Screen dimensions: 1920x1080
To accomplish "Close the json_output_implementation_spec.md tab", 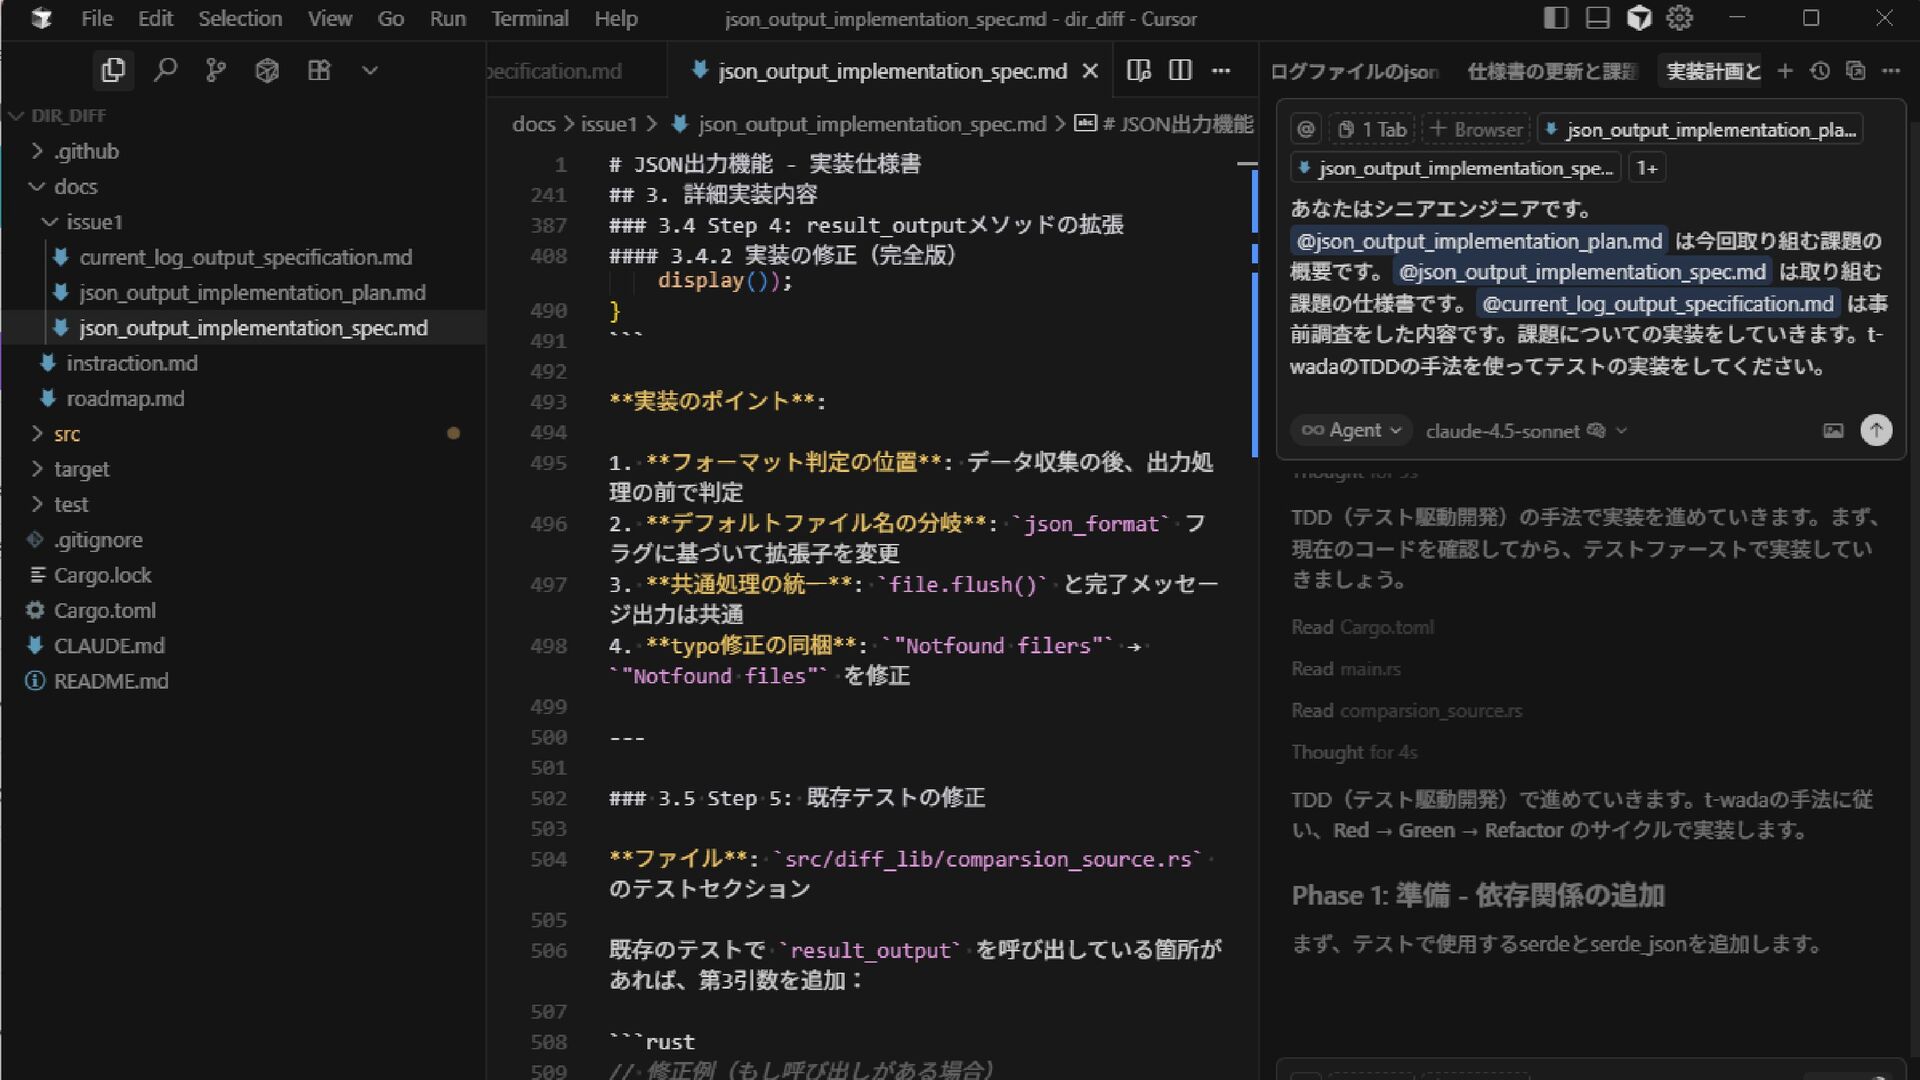I will point(1090,71).
